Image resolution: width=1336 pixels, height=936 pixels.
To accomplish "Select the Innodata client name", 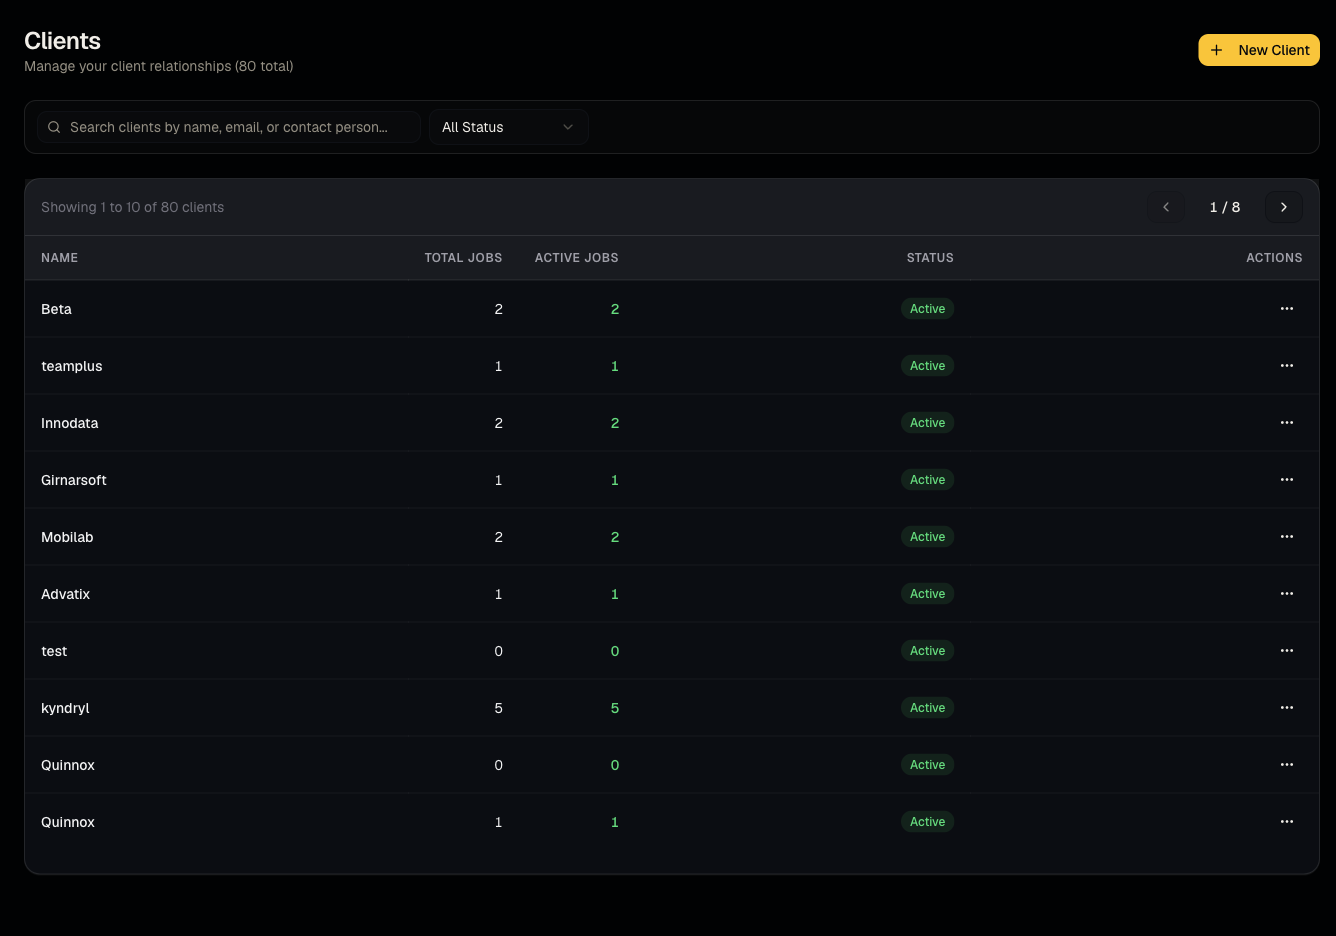I will coord(70,423).
